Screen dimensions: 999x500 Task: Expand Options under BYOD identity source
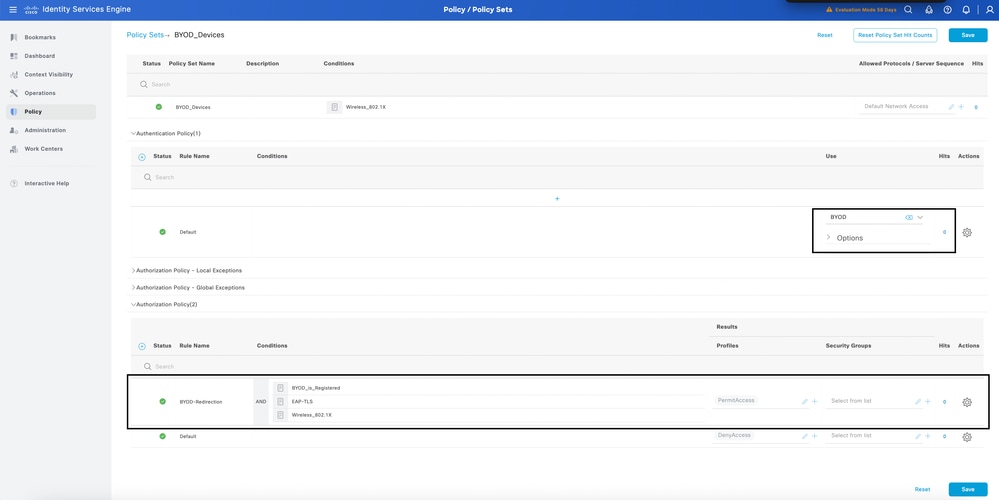(x=829, y=238)
